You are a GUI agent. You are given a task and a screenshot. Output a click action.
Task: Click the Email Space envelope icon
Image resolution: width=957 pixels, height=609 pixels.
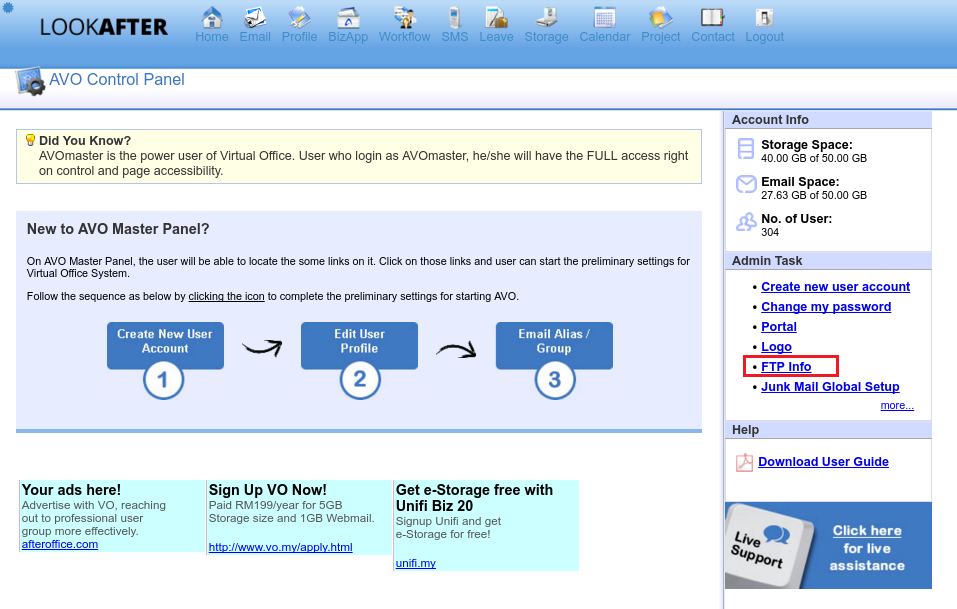(746, 184)
